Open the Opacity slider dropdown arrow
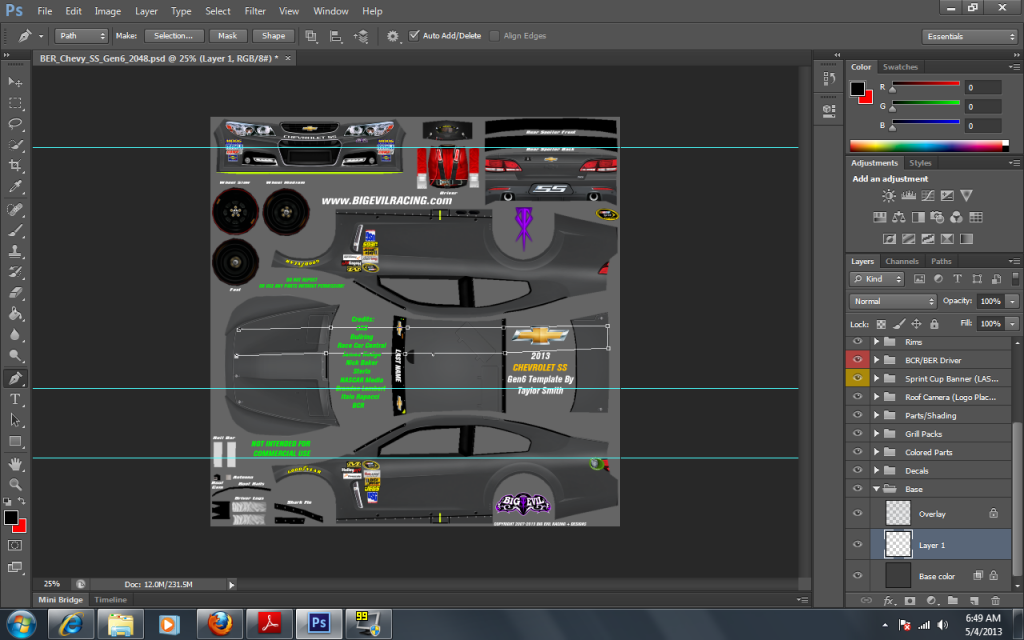 pyautogui.click(x=1012, y=301)
